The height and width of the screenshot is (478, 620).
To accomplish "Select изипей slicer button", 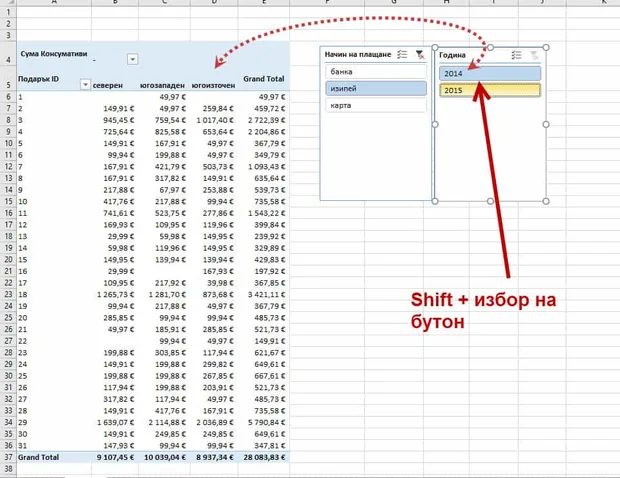I will (x=376, y=89).
